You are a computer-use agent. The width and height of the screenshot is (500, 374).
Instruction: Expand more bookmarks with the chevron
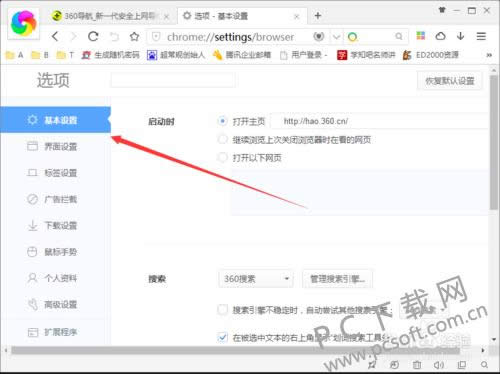[x=489, y=55]
